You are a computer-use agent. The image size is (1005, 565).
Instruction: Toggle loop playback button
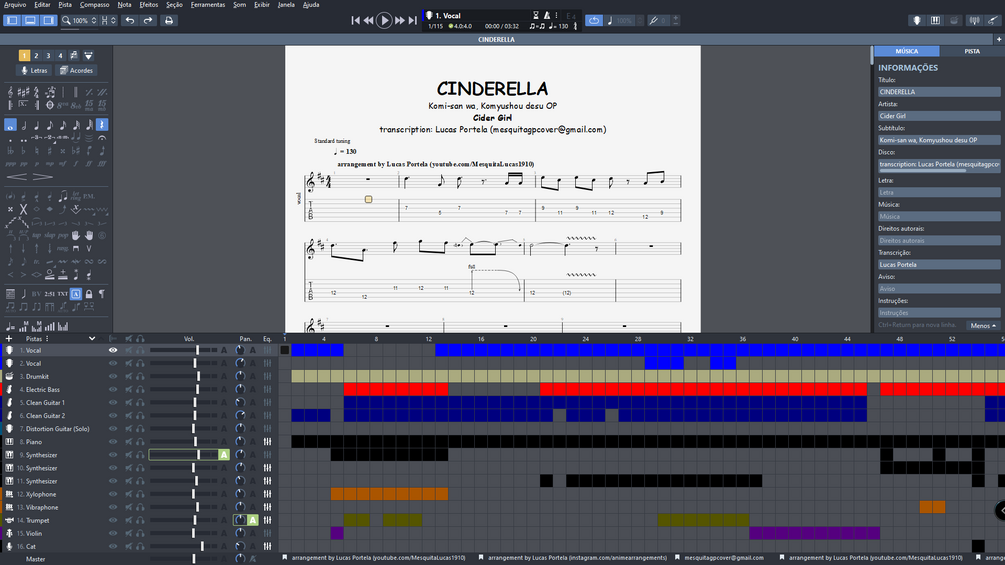pyautogui.click(x=594, y=20)
